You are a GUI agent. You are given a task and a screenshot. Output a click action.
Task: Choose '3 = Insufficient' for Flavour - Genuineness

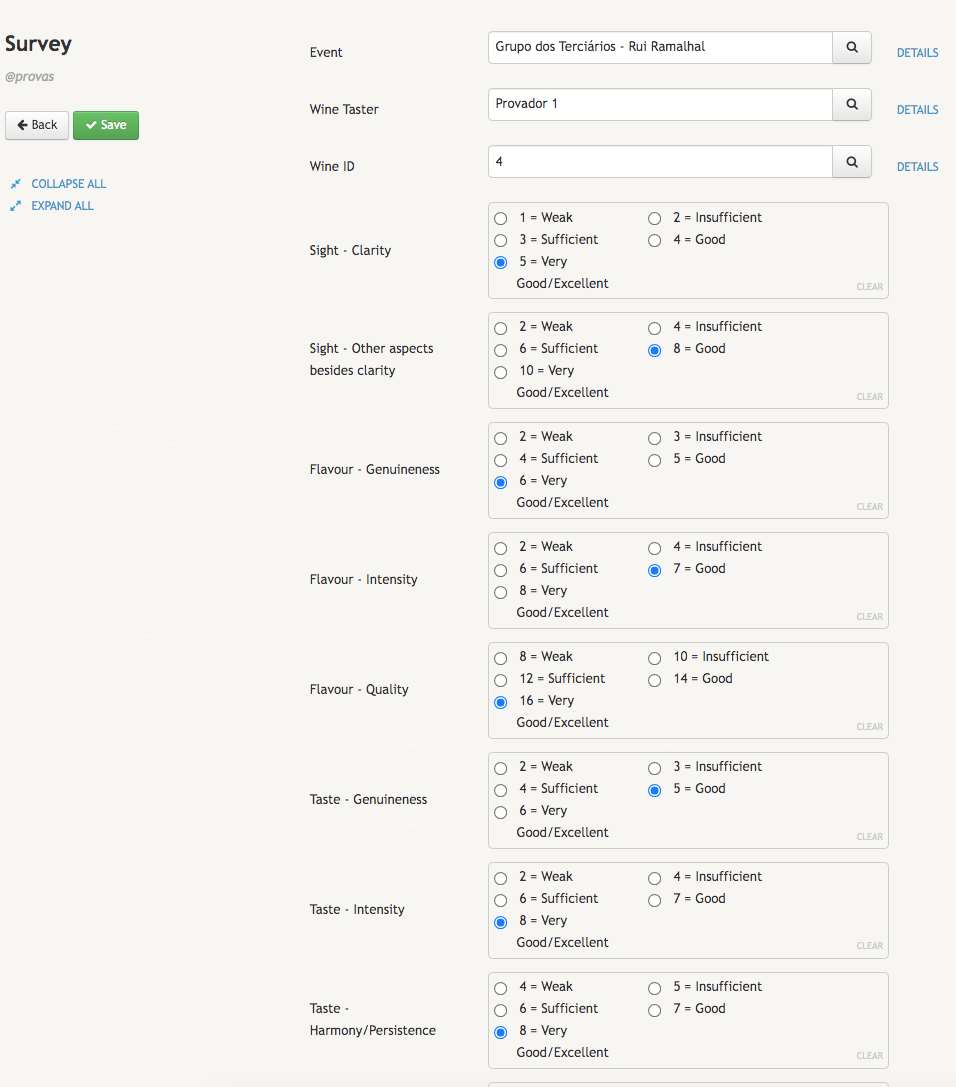(654, 438)
